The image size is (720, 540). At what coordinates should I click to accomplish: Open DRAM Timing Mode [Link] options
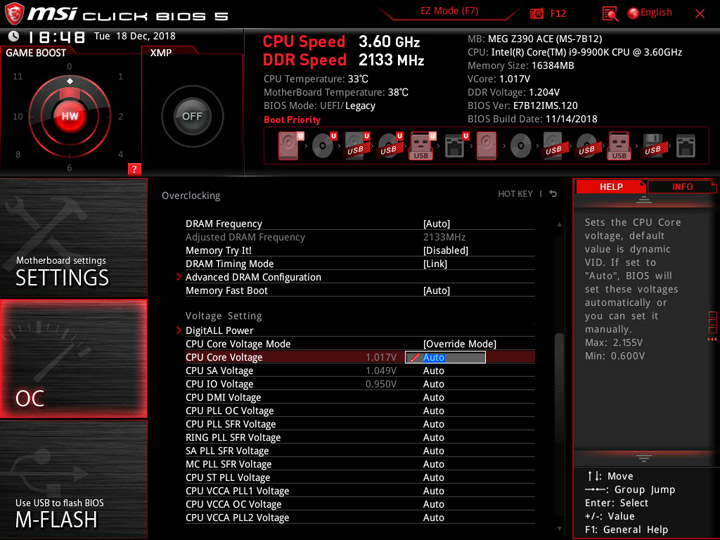(x=435, y=264)
